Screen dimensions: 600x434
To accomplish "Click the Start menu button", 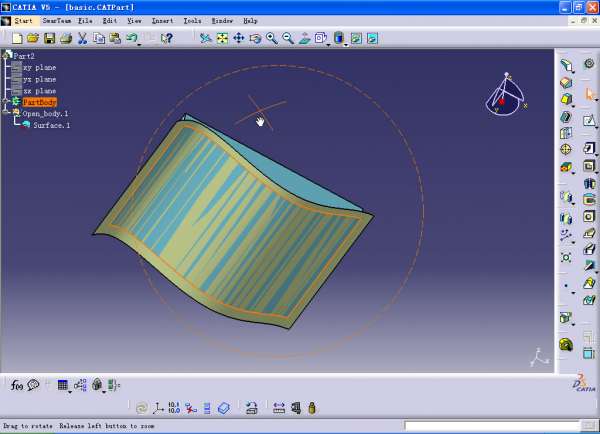I will coord(23,20).
